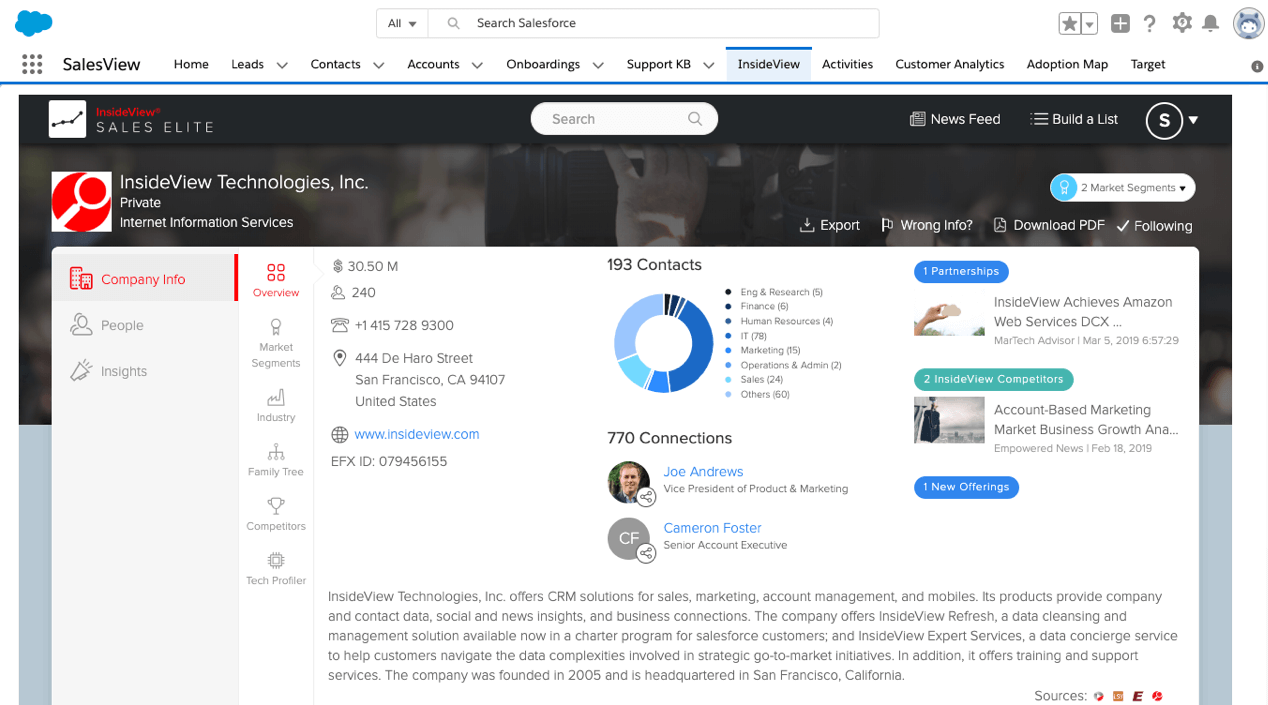Expand the Leads tab dropdown chevron
Screen dimensions: 1268x705
tap(282, 65)
